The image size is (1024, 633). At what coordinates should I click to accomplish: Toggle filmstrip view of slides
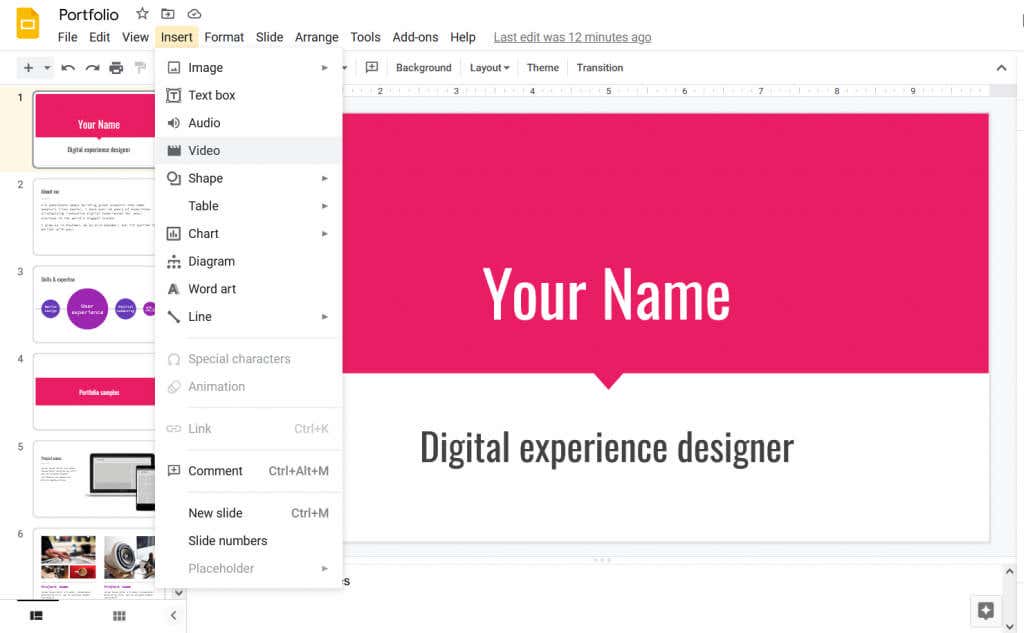pos(36,616)
